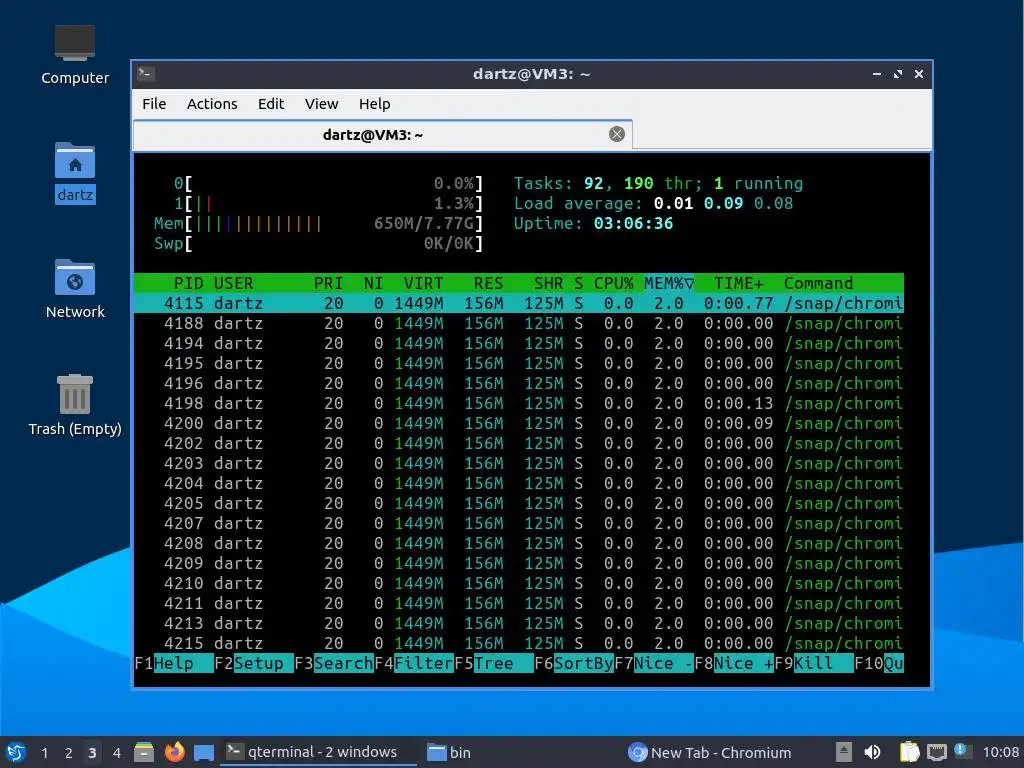
Task: Select the dartz@VM3: ~ terminal tab
Action: (x=383, y=135)
